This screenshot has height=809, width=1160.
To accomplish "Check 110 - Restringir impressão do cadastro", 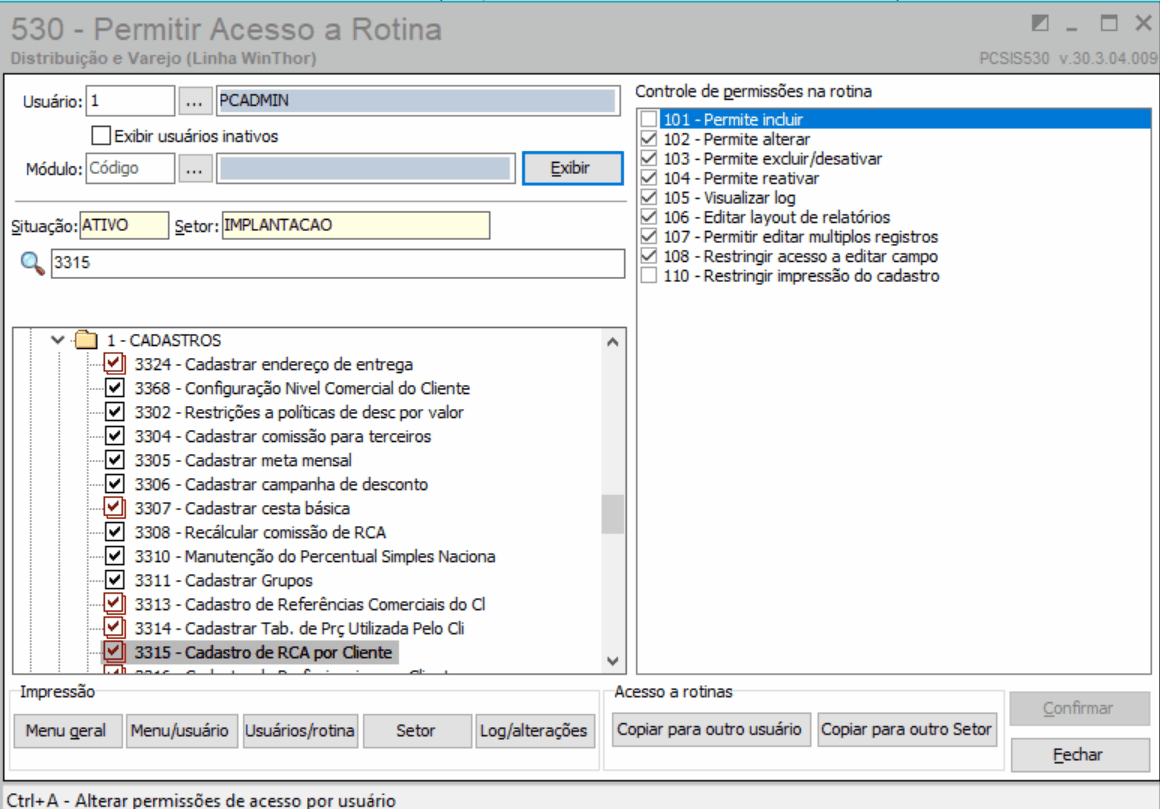I will pyautogui.click(x=649, y=276).
